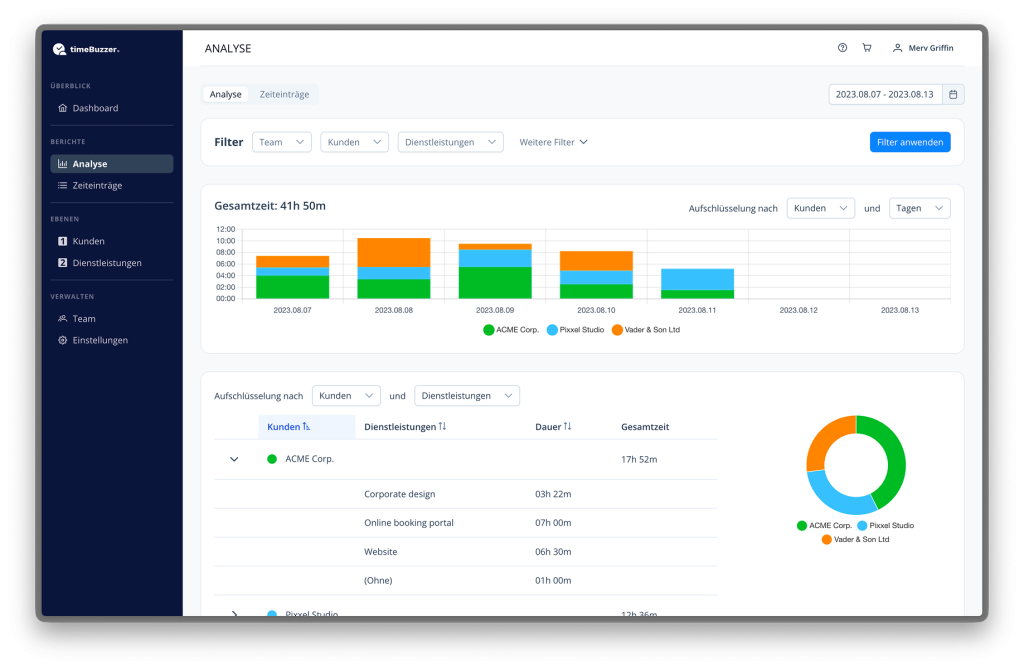Sort table by Dienstleistungen column
Screen dimensions: 1024x669
(x=405, y=427)
